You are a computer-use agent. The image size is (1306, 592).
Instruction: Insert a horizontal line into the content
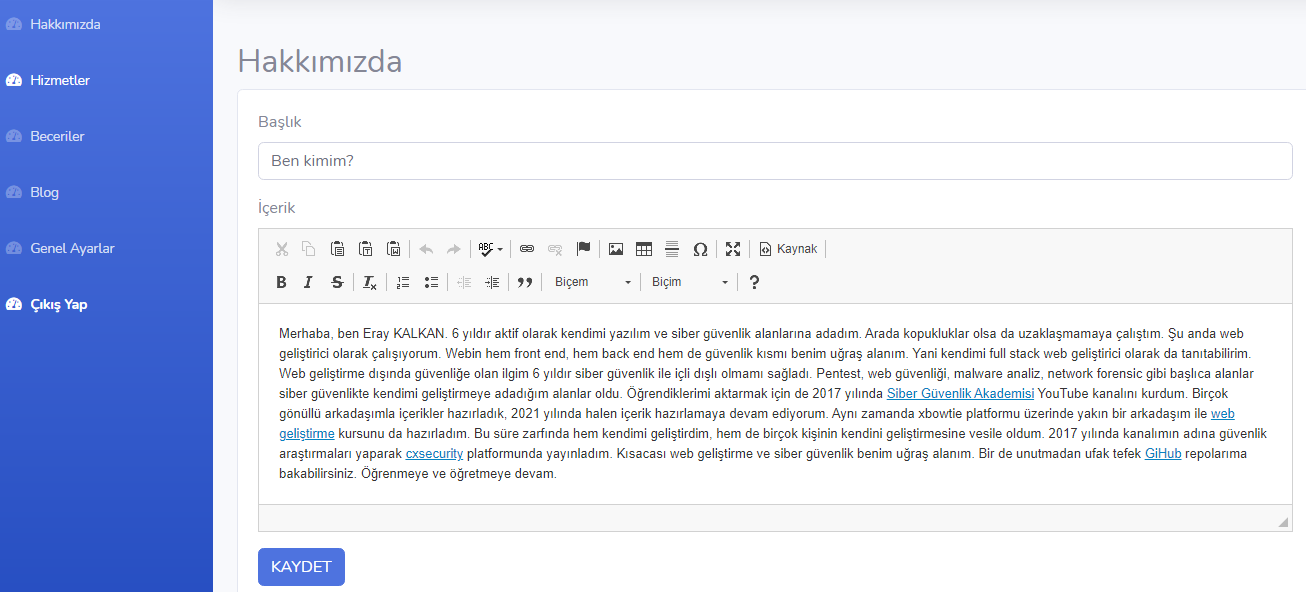point(671,248)
